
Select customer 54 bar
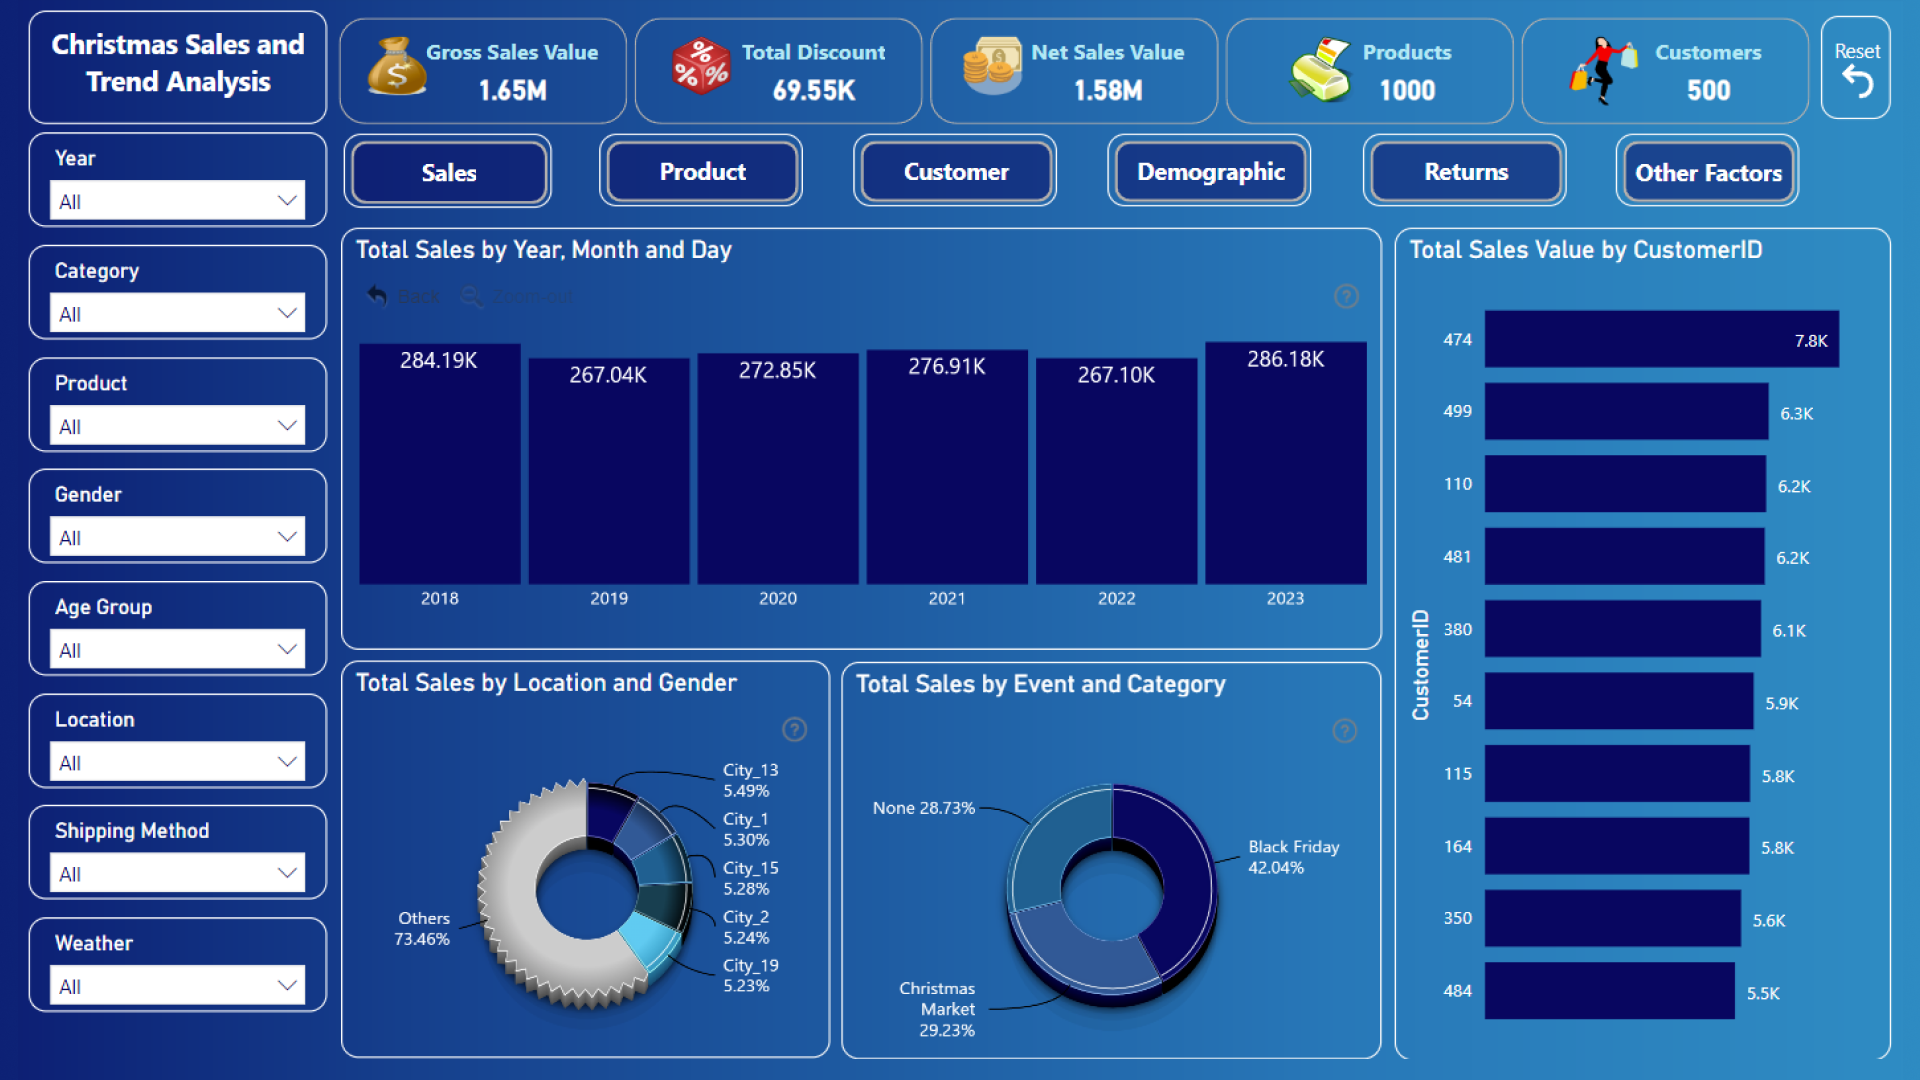point(1619,701)
